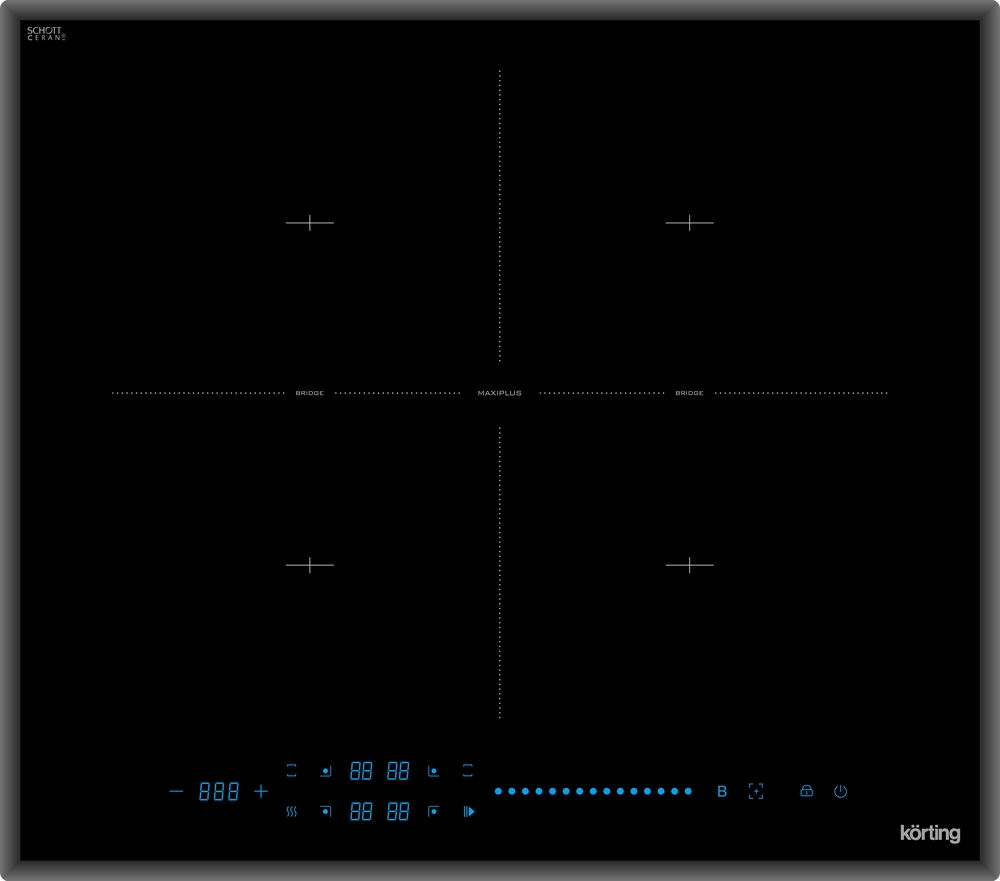Tap the Boost 'B' button
Image resolution: width=1000 pixels, height=881 pixels.
click(722, 791)
